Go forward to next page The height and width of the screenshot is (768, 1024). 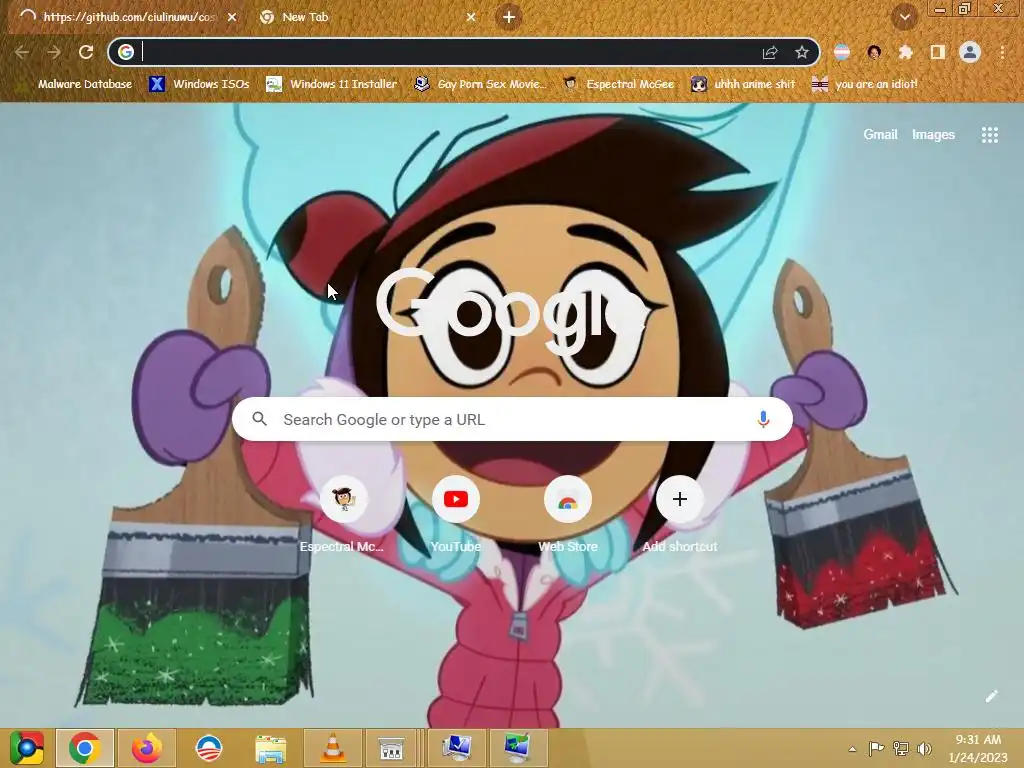click(x=54, y=52)
